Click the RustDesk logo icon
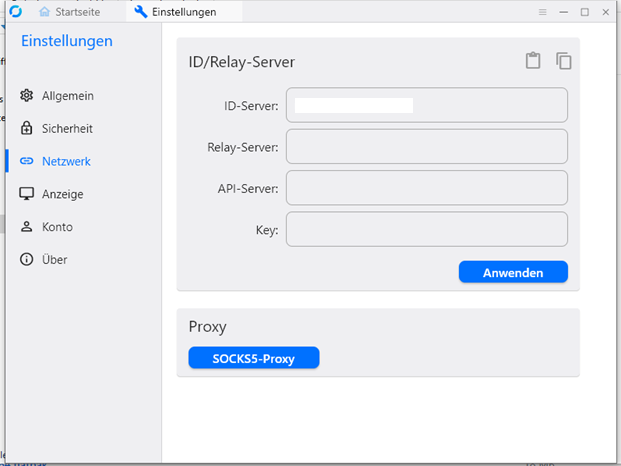Viewport: 621px width, 466px height. (x=14, y=12)
